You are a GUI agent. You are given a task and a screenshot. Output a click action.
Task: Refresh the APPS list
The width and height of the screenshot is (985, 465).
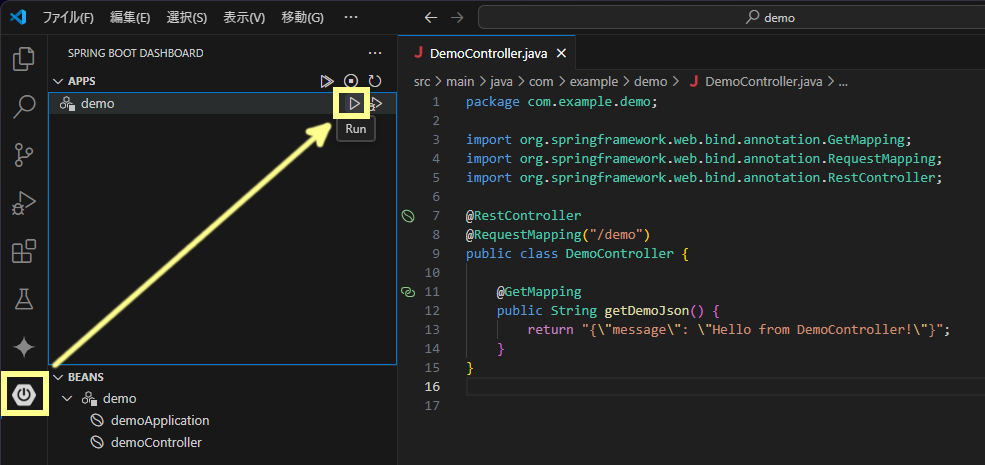(x=375, y=81)
